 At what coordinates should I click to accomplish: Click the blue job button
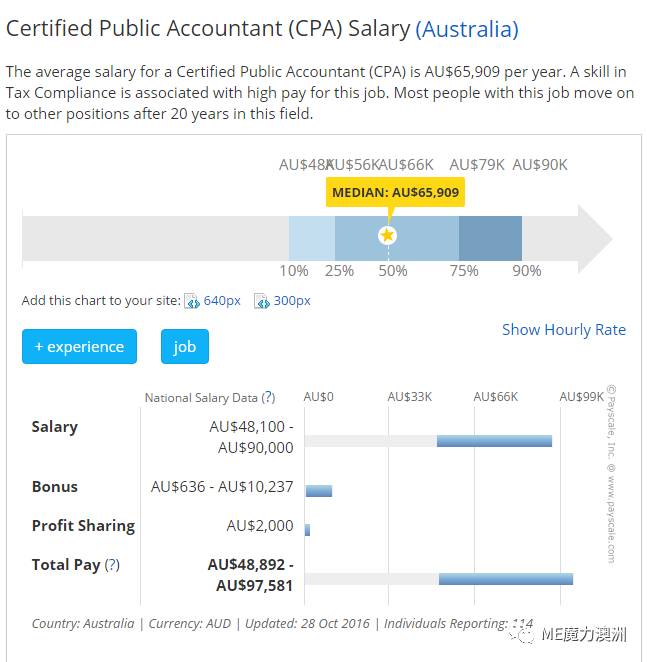coord(185,346)
